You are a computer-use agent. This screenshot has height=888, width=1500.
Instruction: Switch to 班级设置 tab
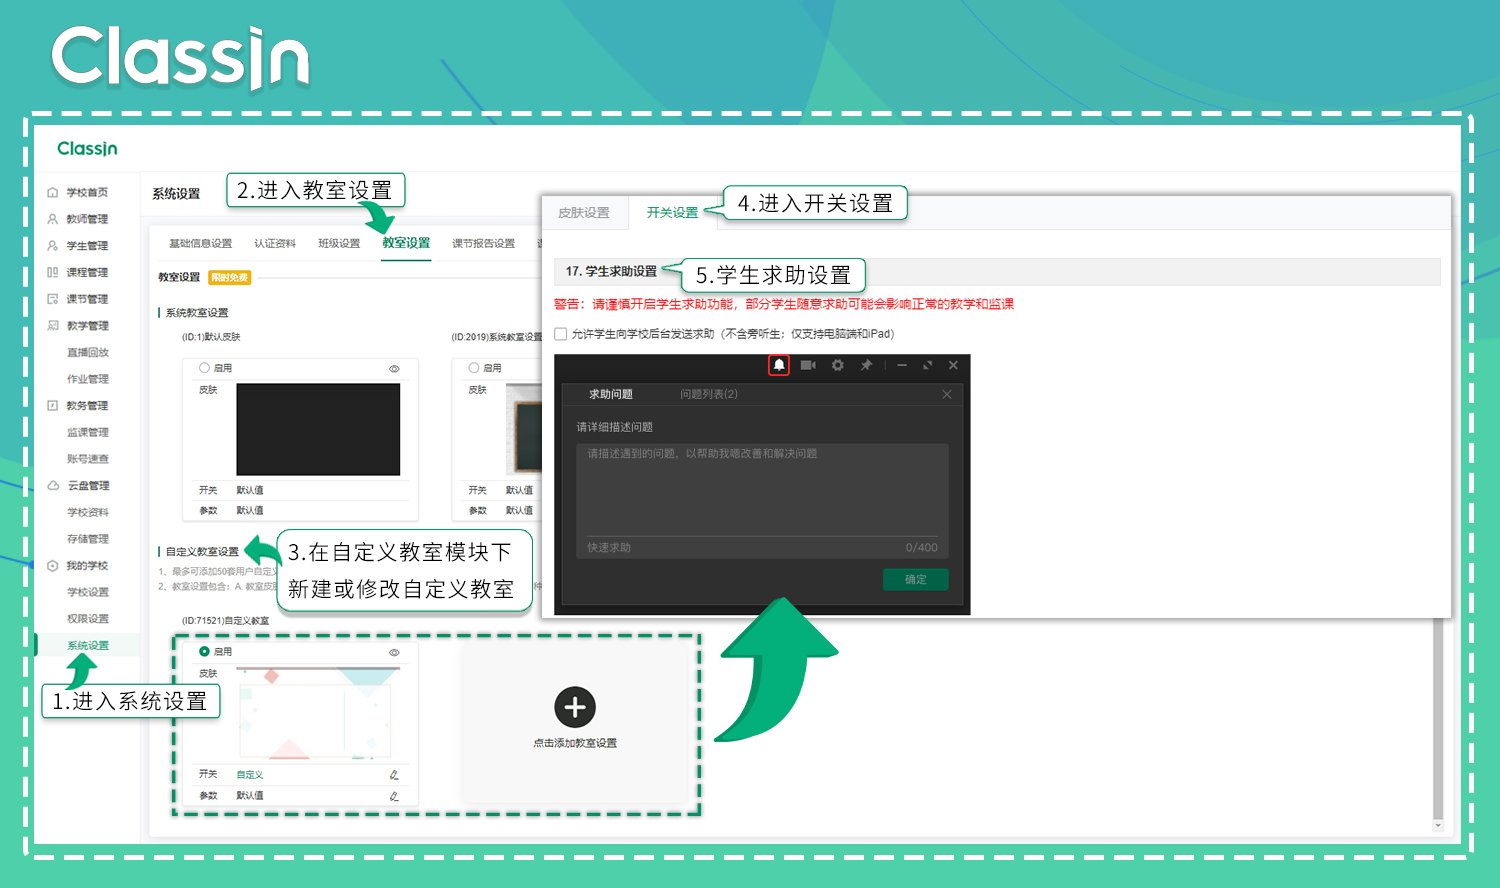(x=339, y=243)
